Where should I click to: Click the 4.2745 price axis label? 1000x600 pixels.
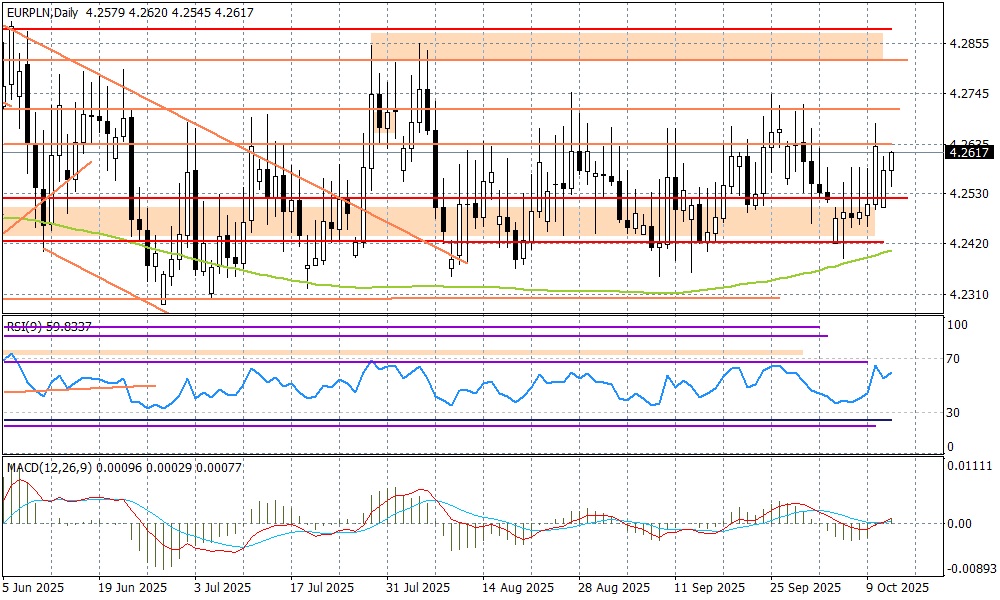(x=969, y=94)
